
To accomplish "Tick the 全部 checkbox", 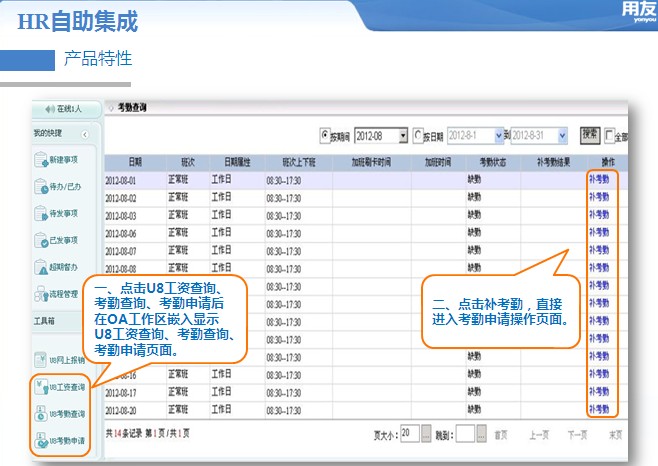I will [x=610, y=136].
